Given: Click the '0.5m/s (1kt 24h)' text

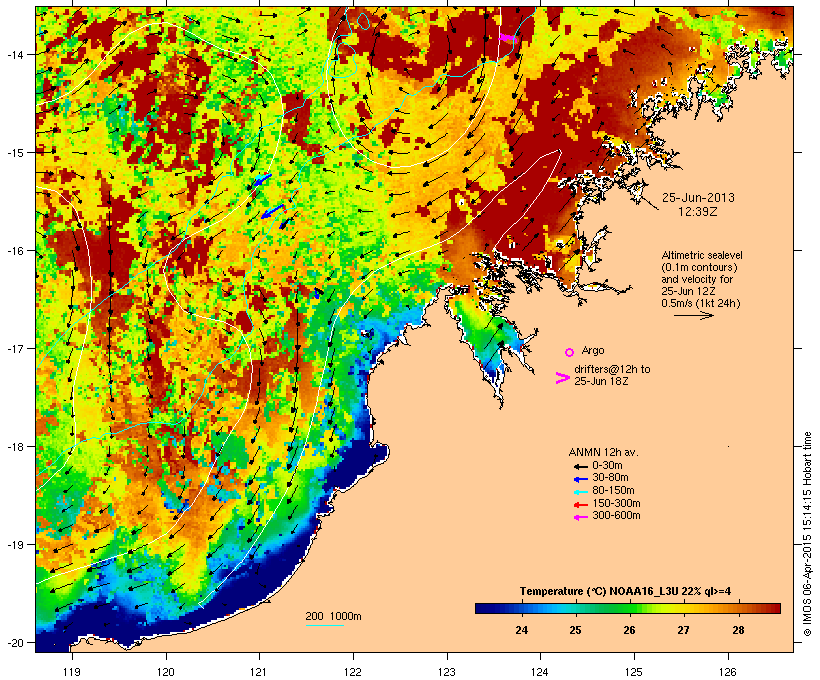Looking at the screenshot, I should click(x=701, y=303).
